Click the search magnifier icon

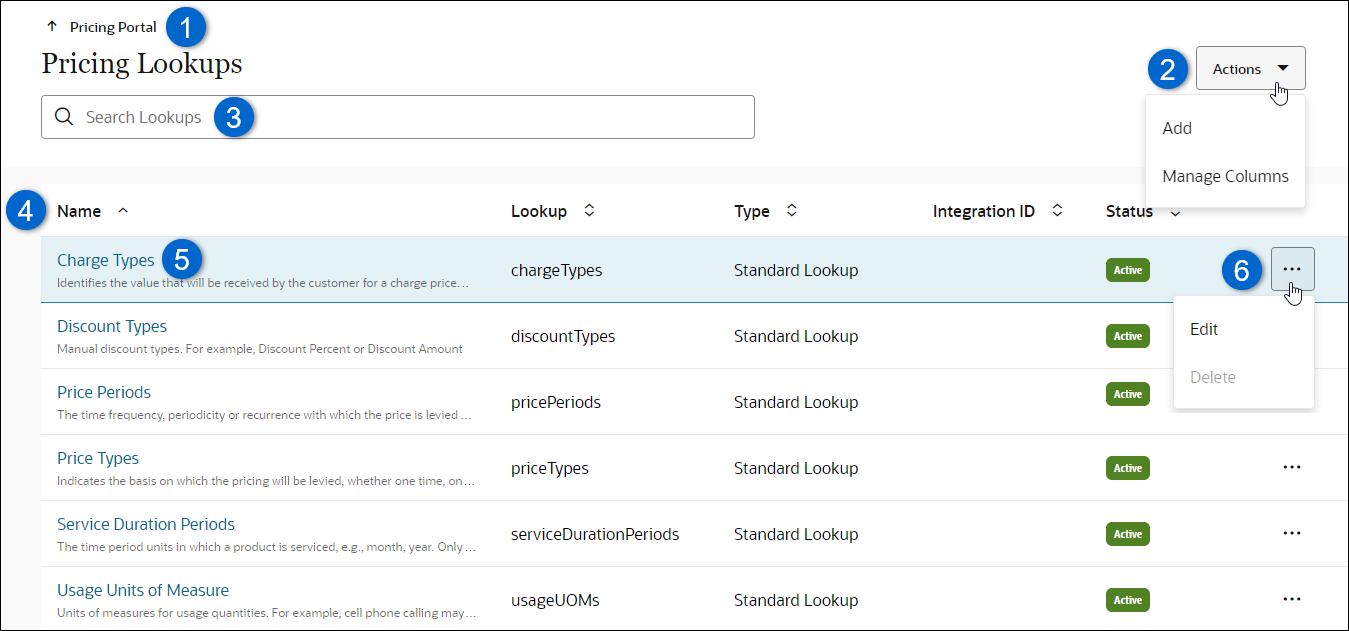[x=64, y=117]
